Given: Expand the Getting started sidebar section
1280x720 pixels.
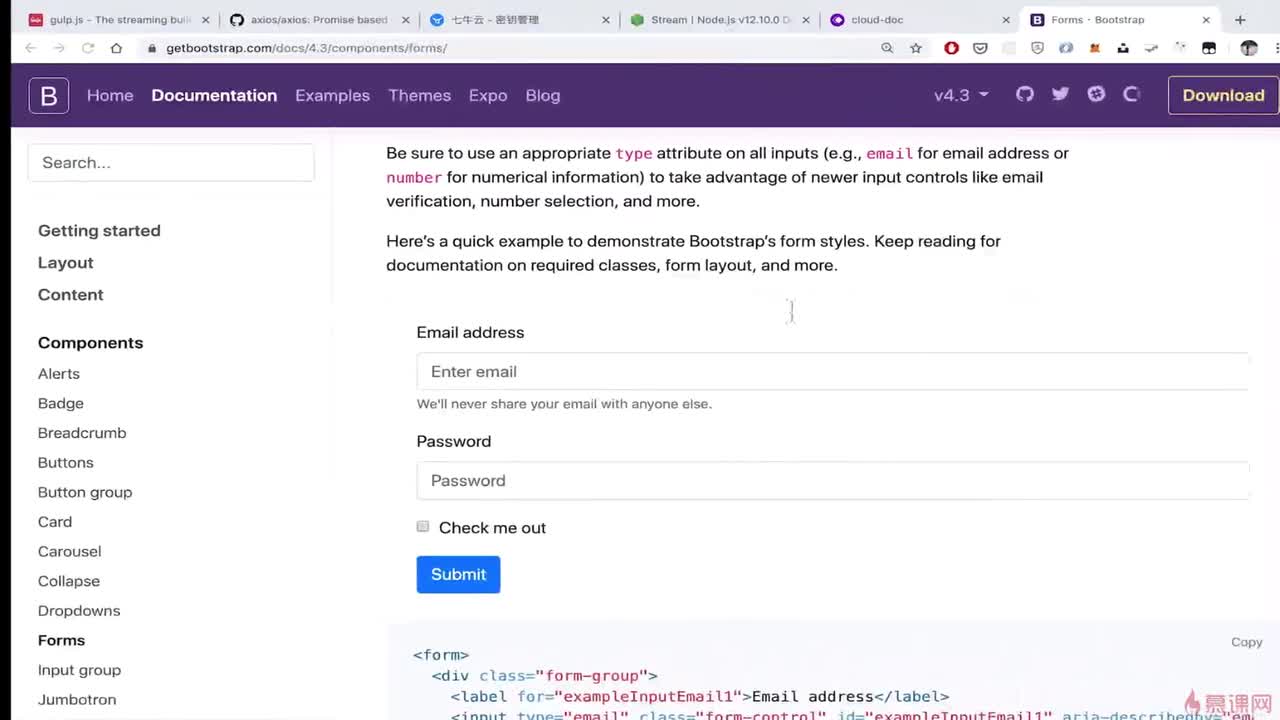Looking at the screenshot, I should click(99, 230).
